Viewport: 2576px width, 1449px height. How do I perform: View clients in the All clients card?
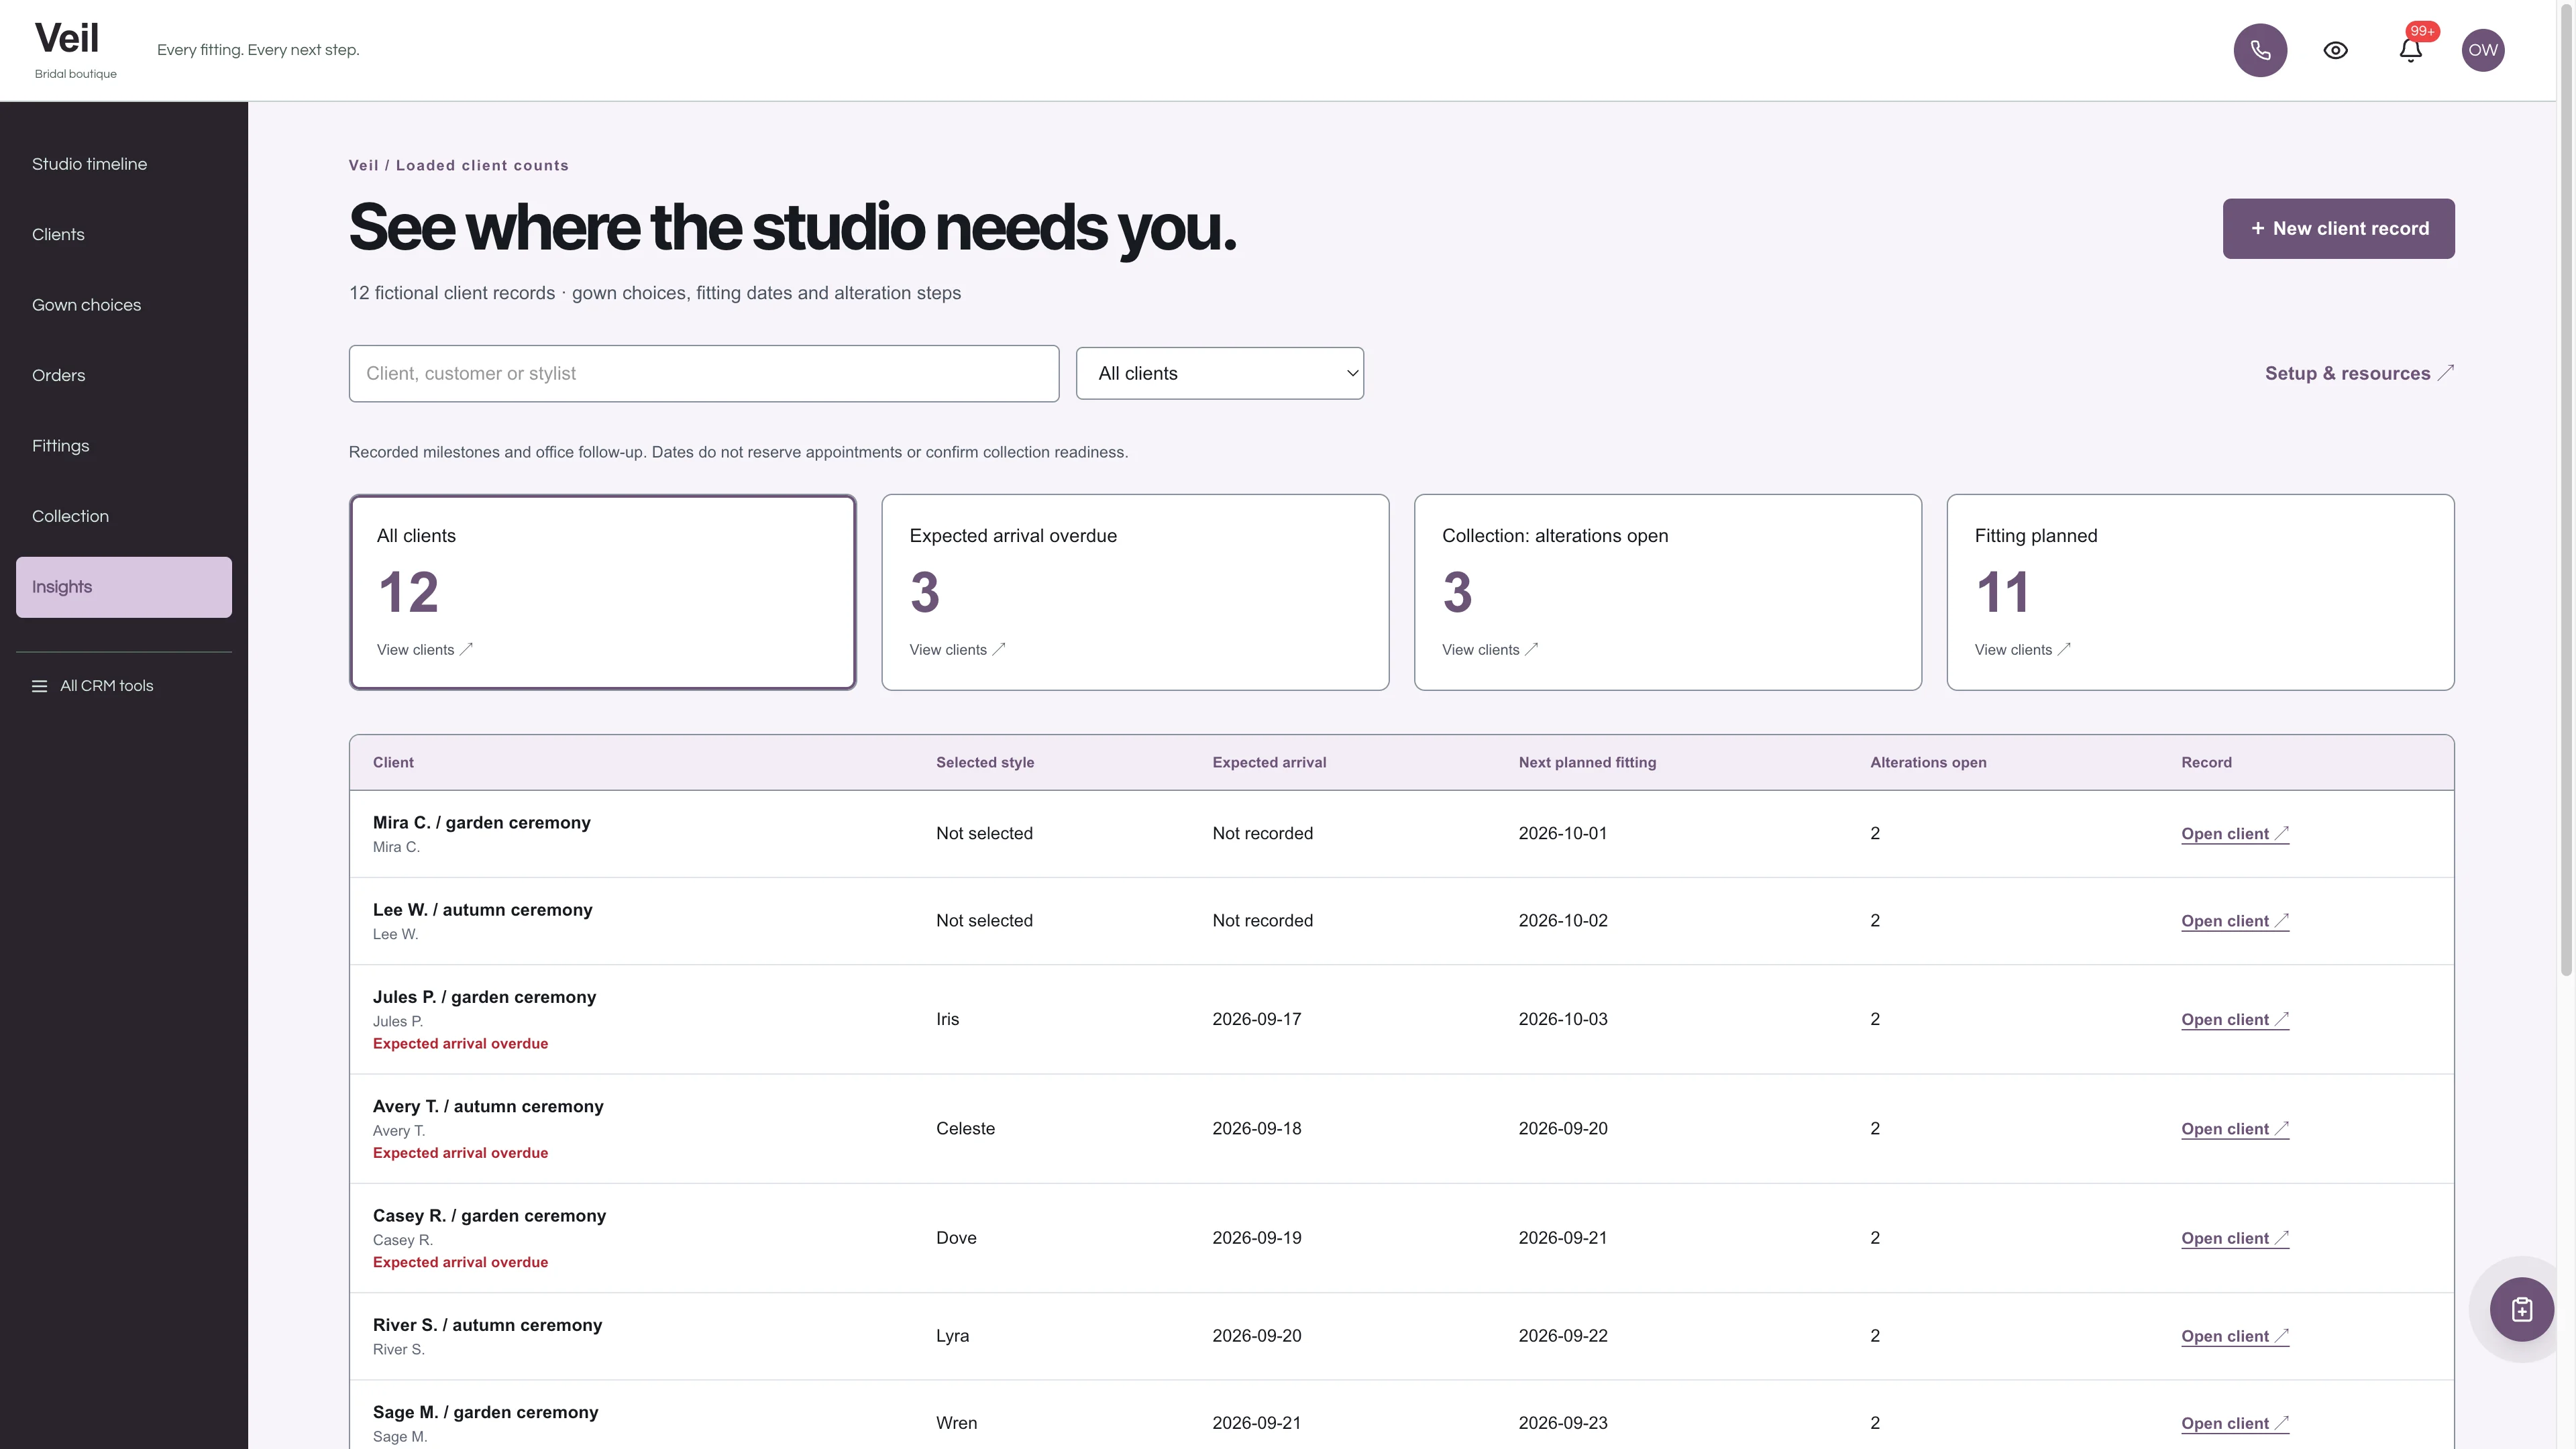point(425,650)
